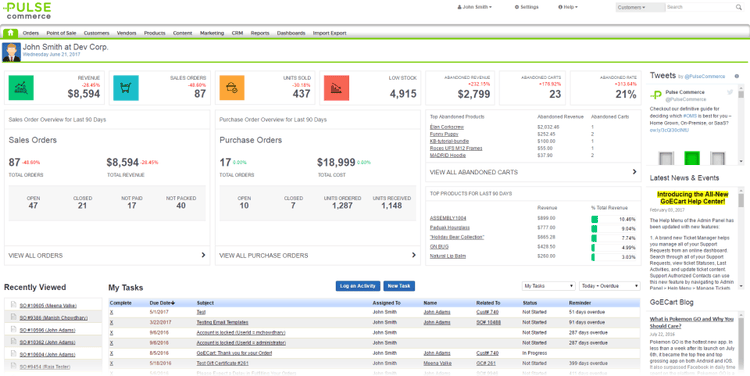The height and width of the screenshot is (376, 750).
Task: Open the Orders menu
Action: (31, 33)
